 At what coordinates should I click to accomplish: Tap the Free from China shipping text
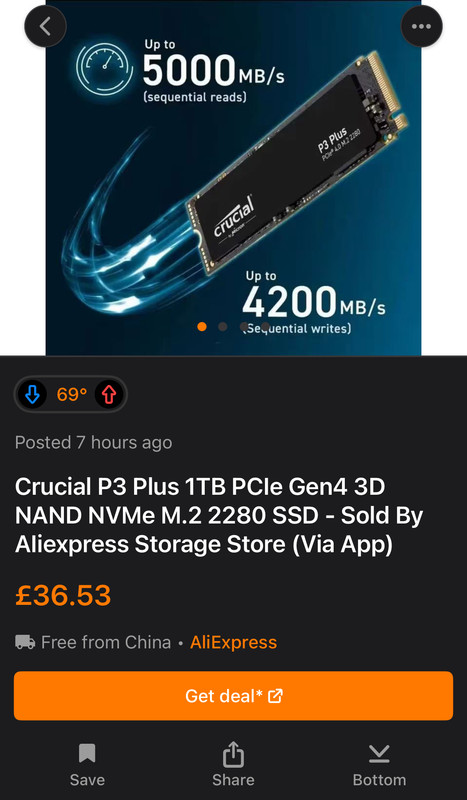coord(106,642)
